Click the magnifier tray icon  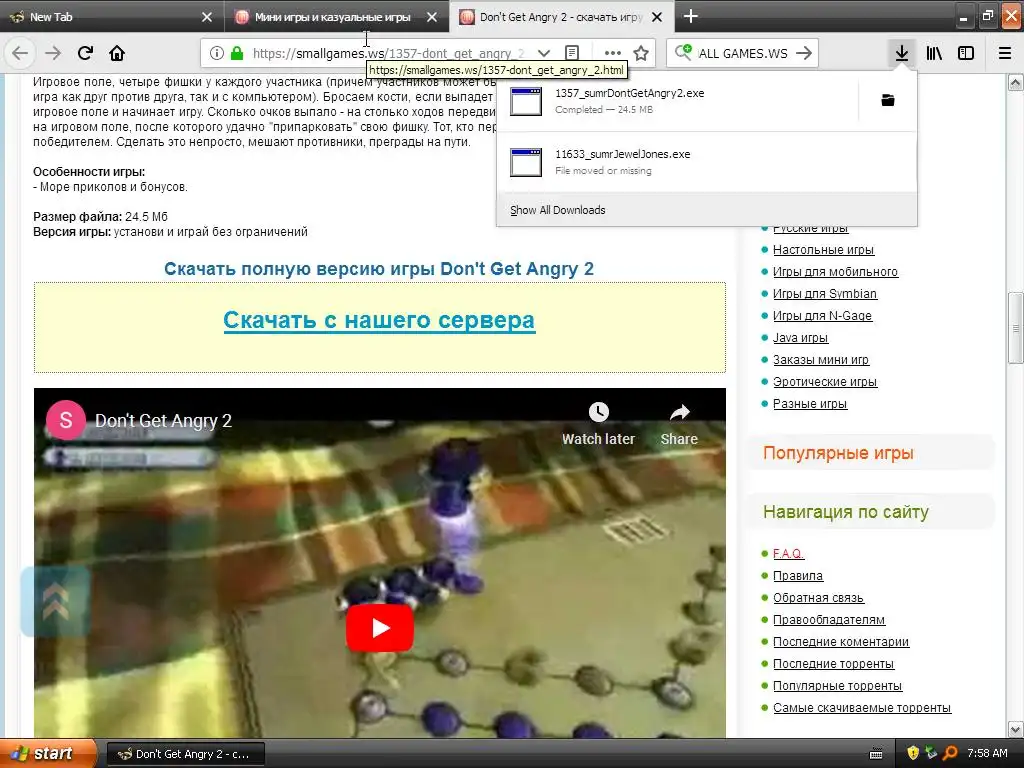950,754
